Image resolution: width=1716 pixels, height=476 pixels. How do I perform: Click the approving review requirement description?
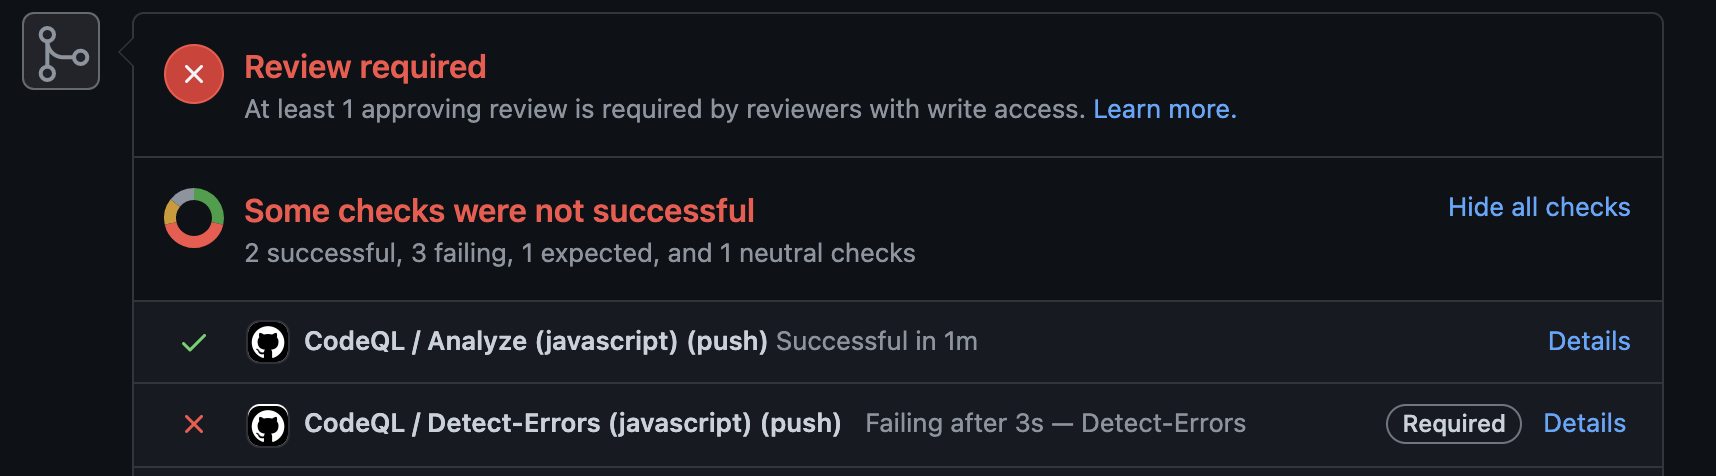pyautogui.click(x=664, y=109)
